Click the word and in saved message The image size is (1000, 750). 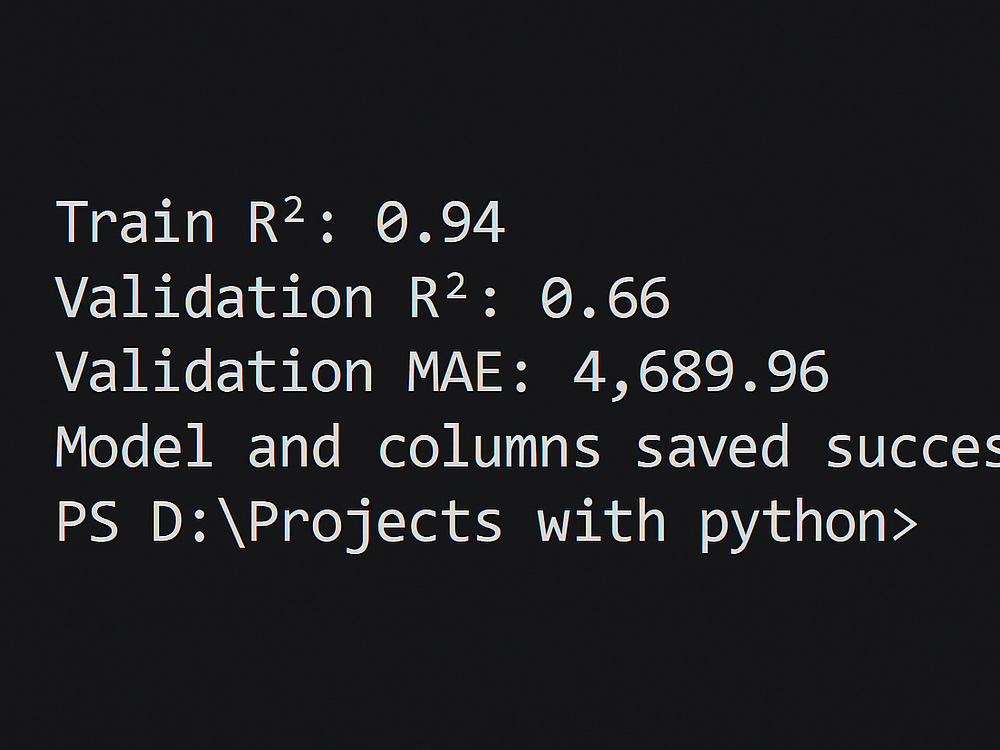tap(294, 446)
